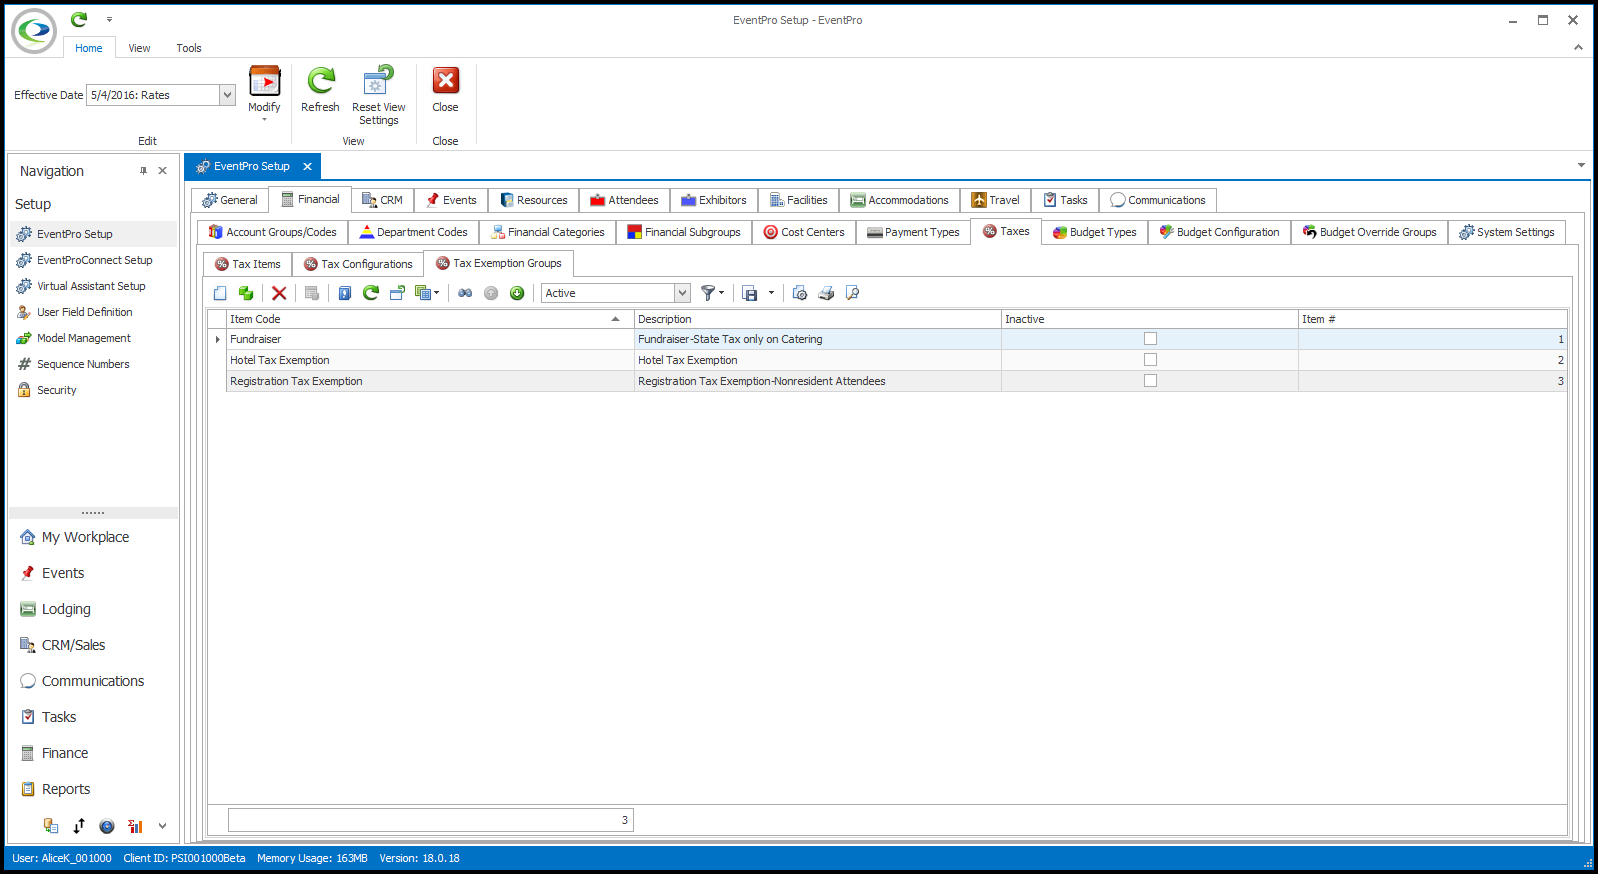Switch to the CRM setup tab
1598x874 pixels.
(382, 200)
